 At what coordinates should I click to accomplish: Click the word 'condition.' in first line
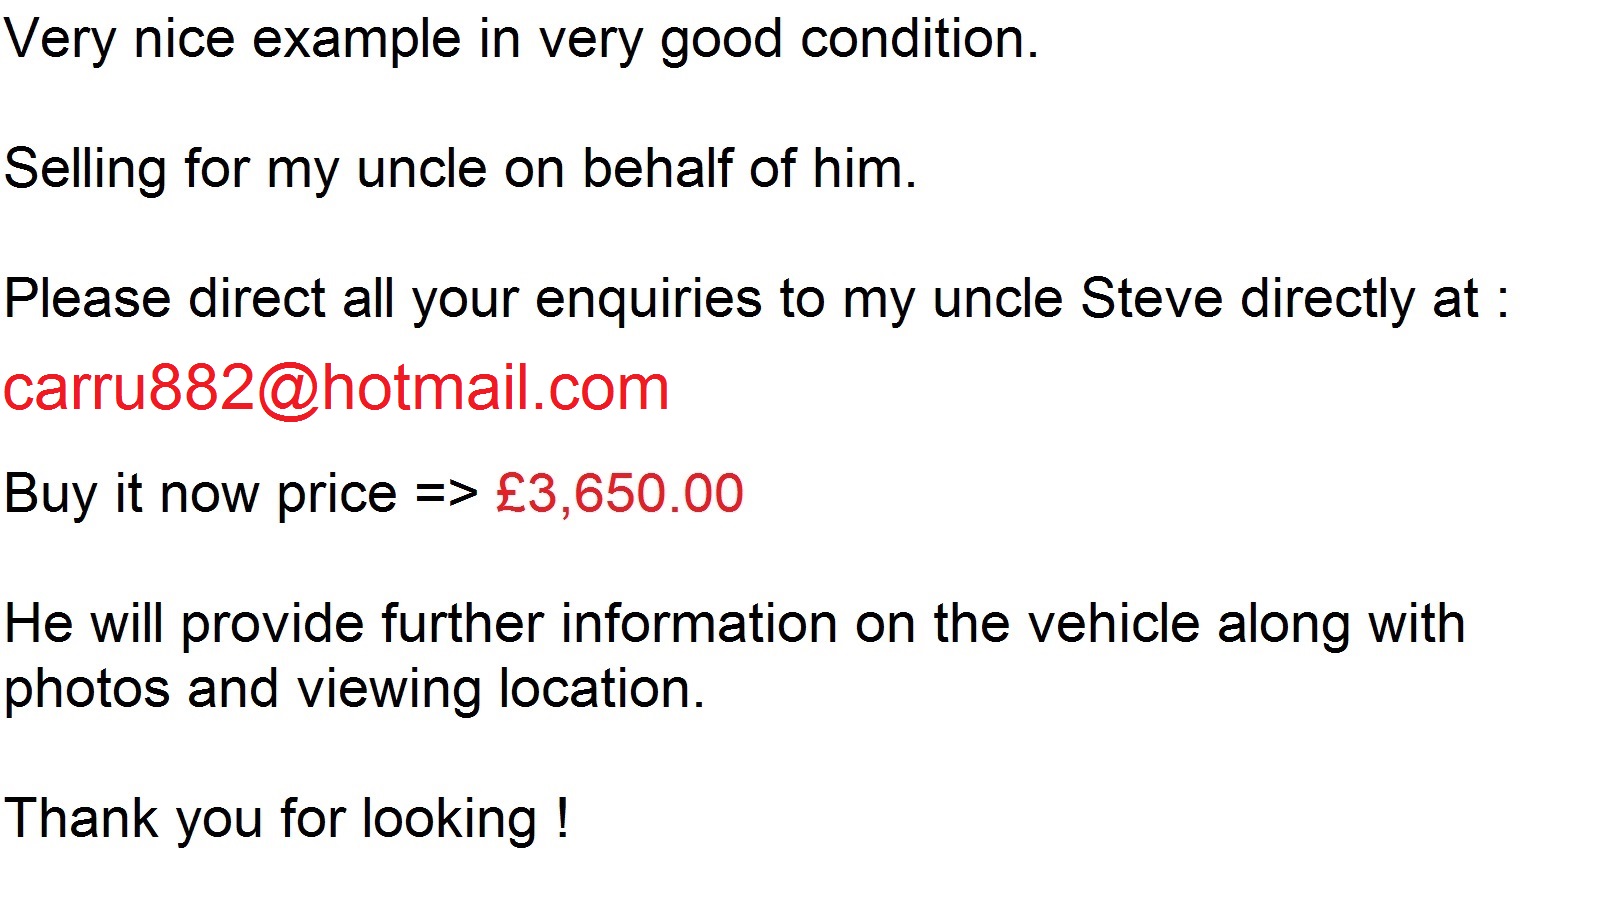point(920,40)
